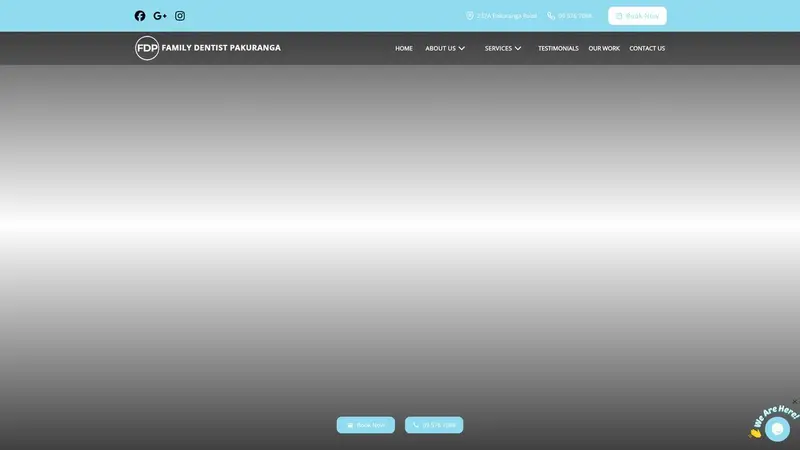Open the Instagram profile icon

[x=180, y=16]
